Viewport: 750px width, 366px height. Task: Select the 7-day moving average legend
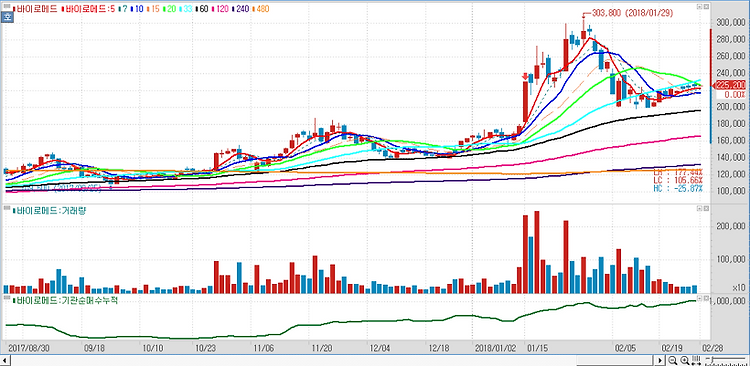[x=123, y=9]
